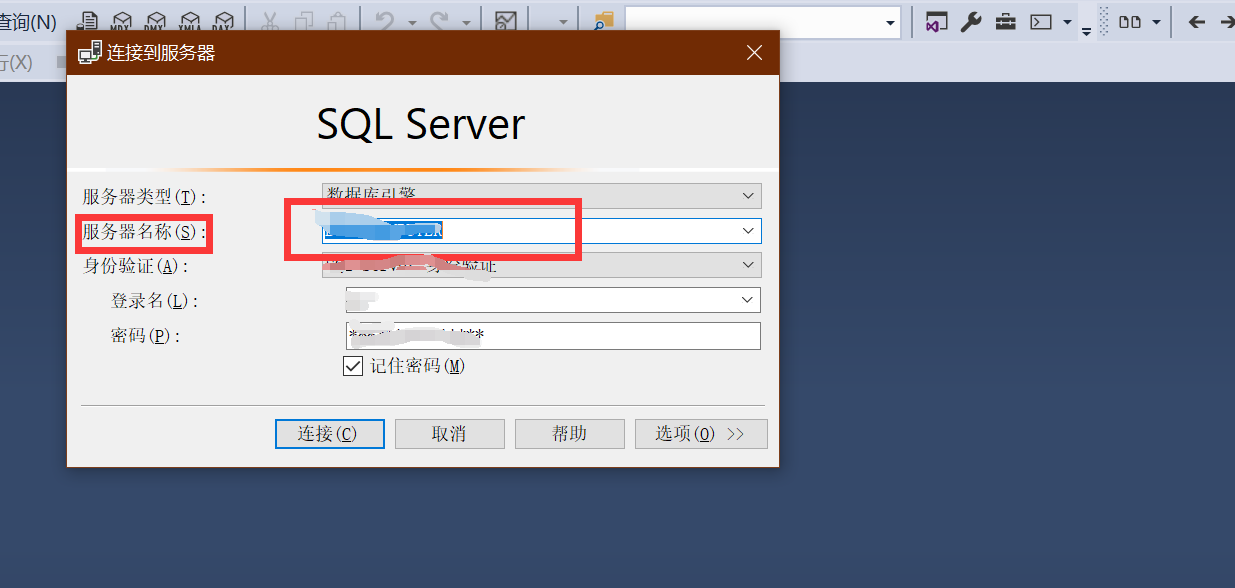
Task: Click the 帮助 button
Action: click(569, 434)
